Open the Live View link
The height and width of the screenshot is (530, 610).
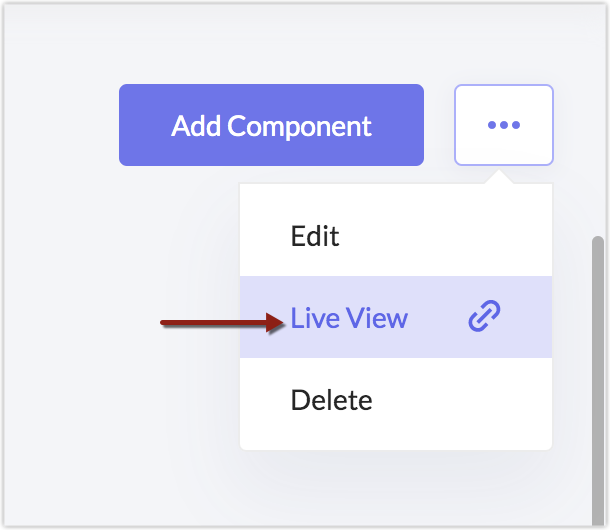pos(349,318)
